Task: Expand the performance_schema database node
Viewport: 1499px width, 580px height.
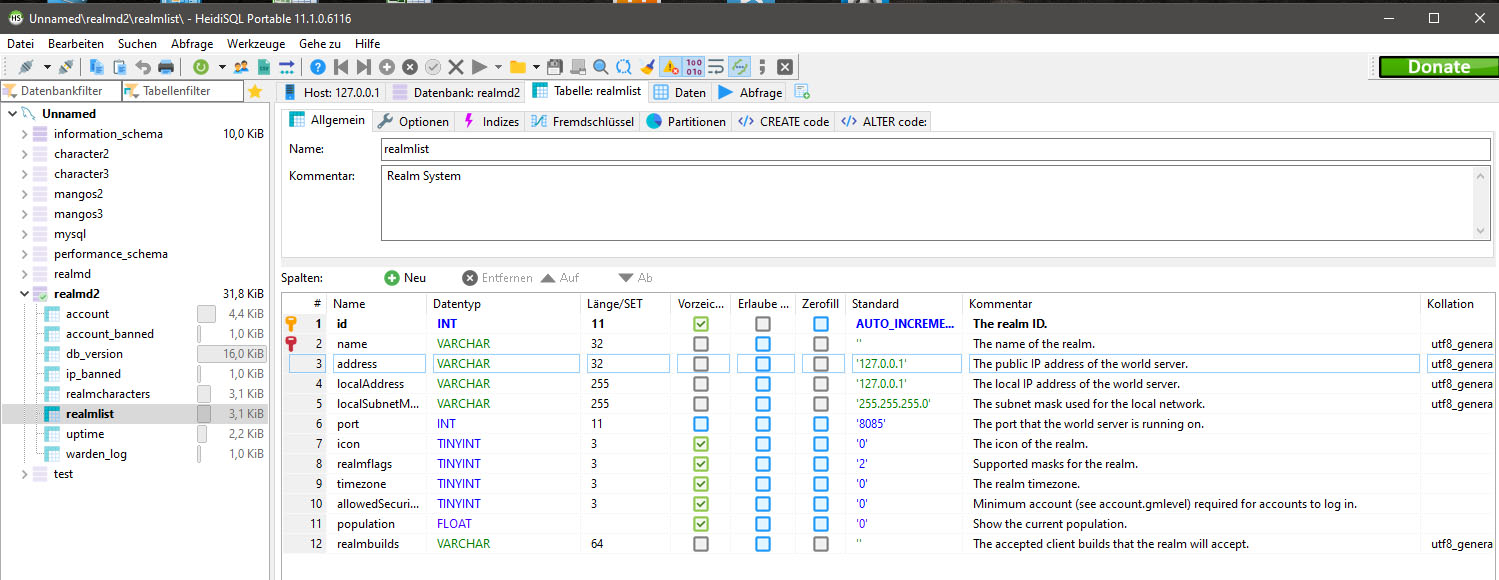Action: tap(25, 254)
